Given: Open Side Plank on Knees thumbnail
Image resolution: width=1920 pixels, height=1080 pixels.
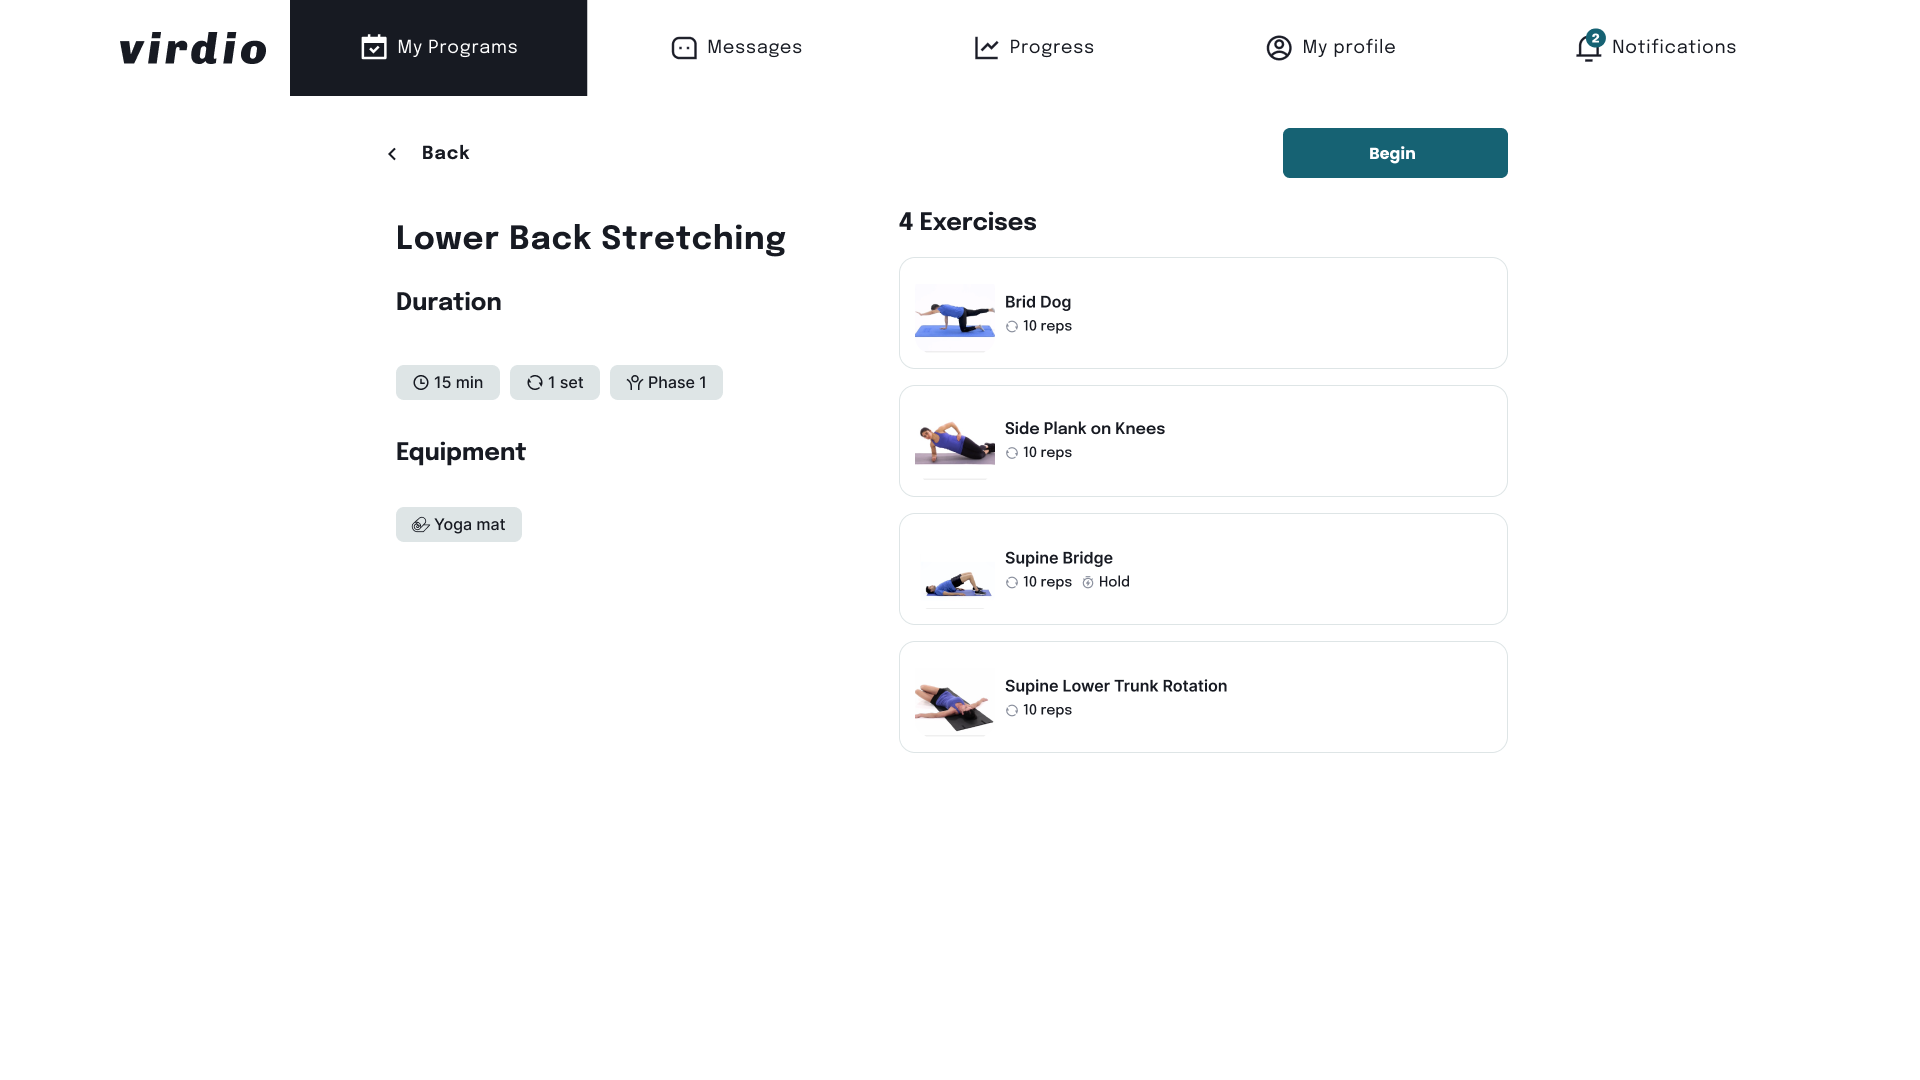Looking at the screenshot, I should [954, 442].
